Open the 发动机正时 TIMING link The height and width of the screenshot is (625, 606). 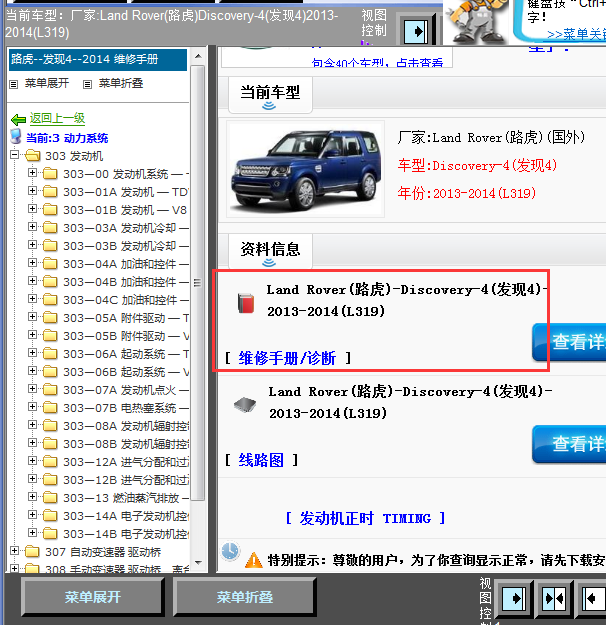tap(365, 518)
